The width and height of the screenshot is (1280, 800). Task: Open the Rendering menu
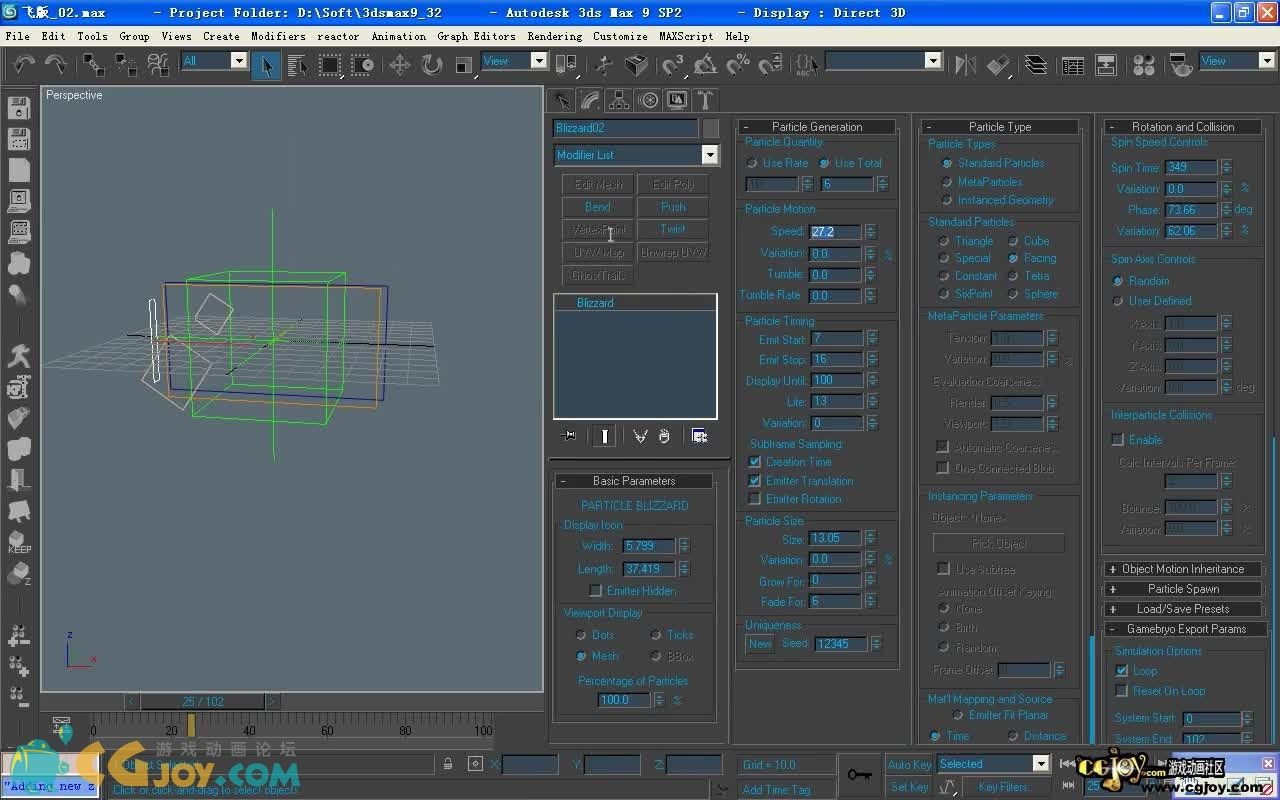554,36
